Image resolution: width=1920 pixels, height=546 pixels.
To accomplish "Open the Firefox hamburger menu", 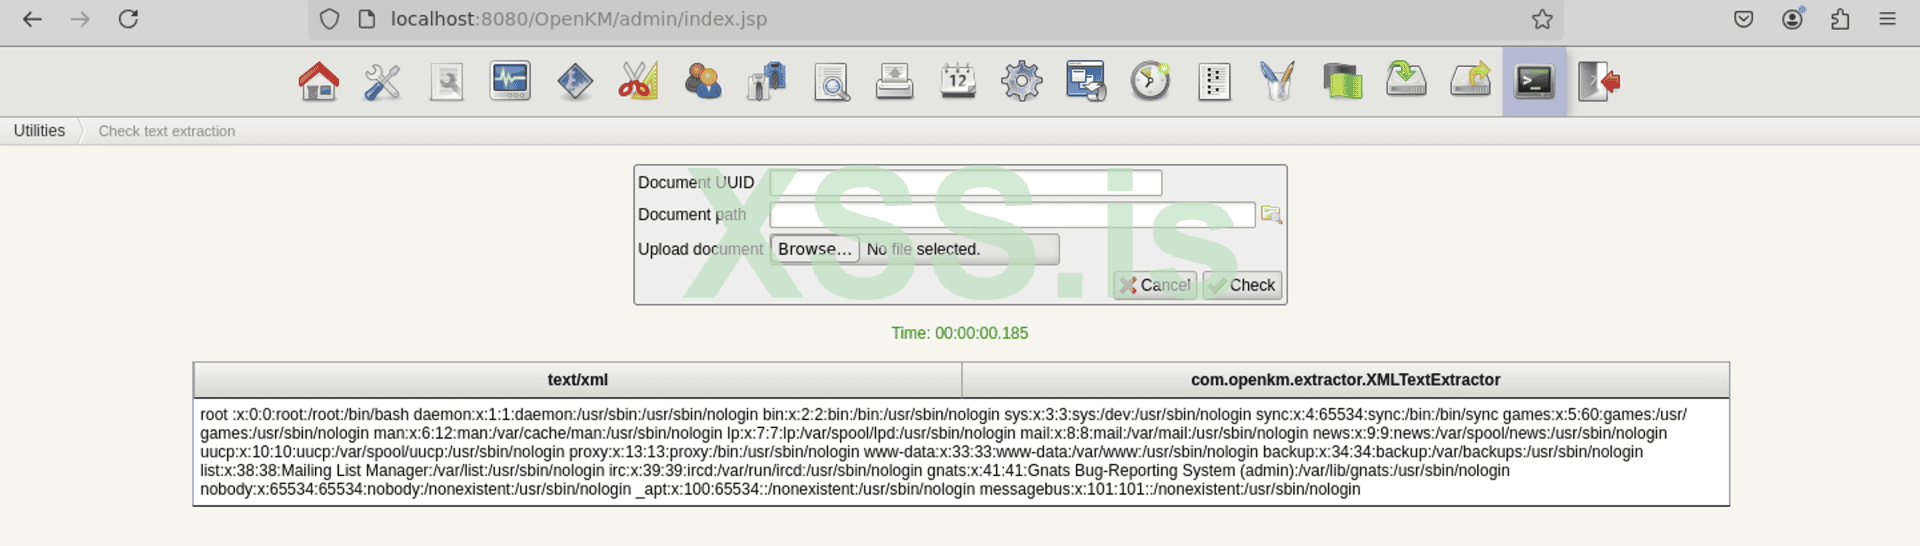I will (1887, 19).
